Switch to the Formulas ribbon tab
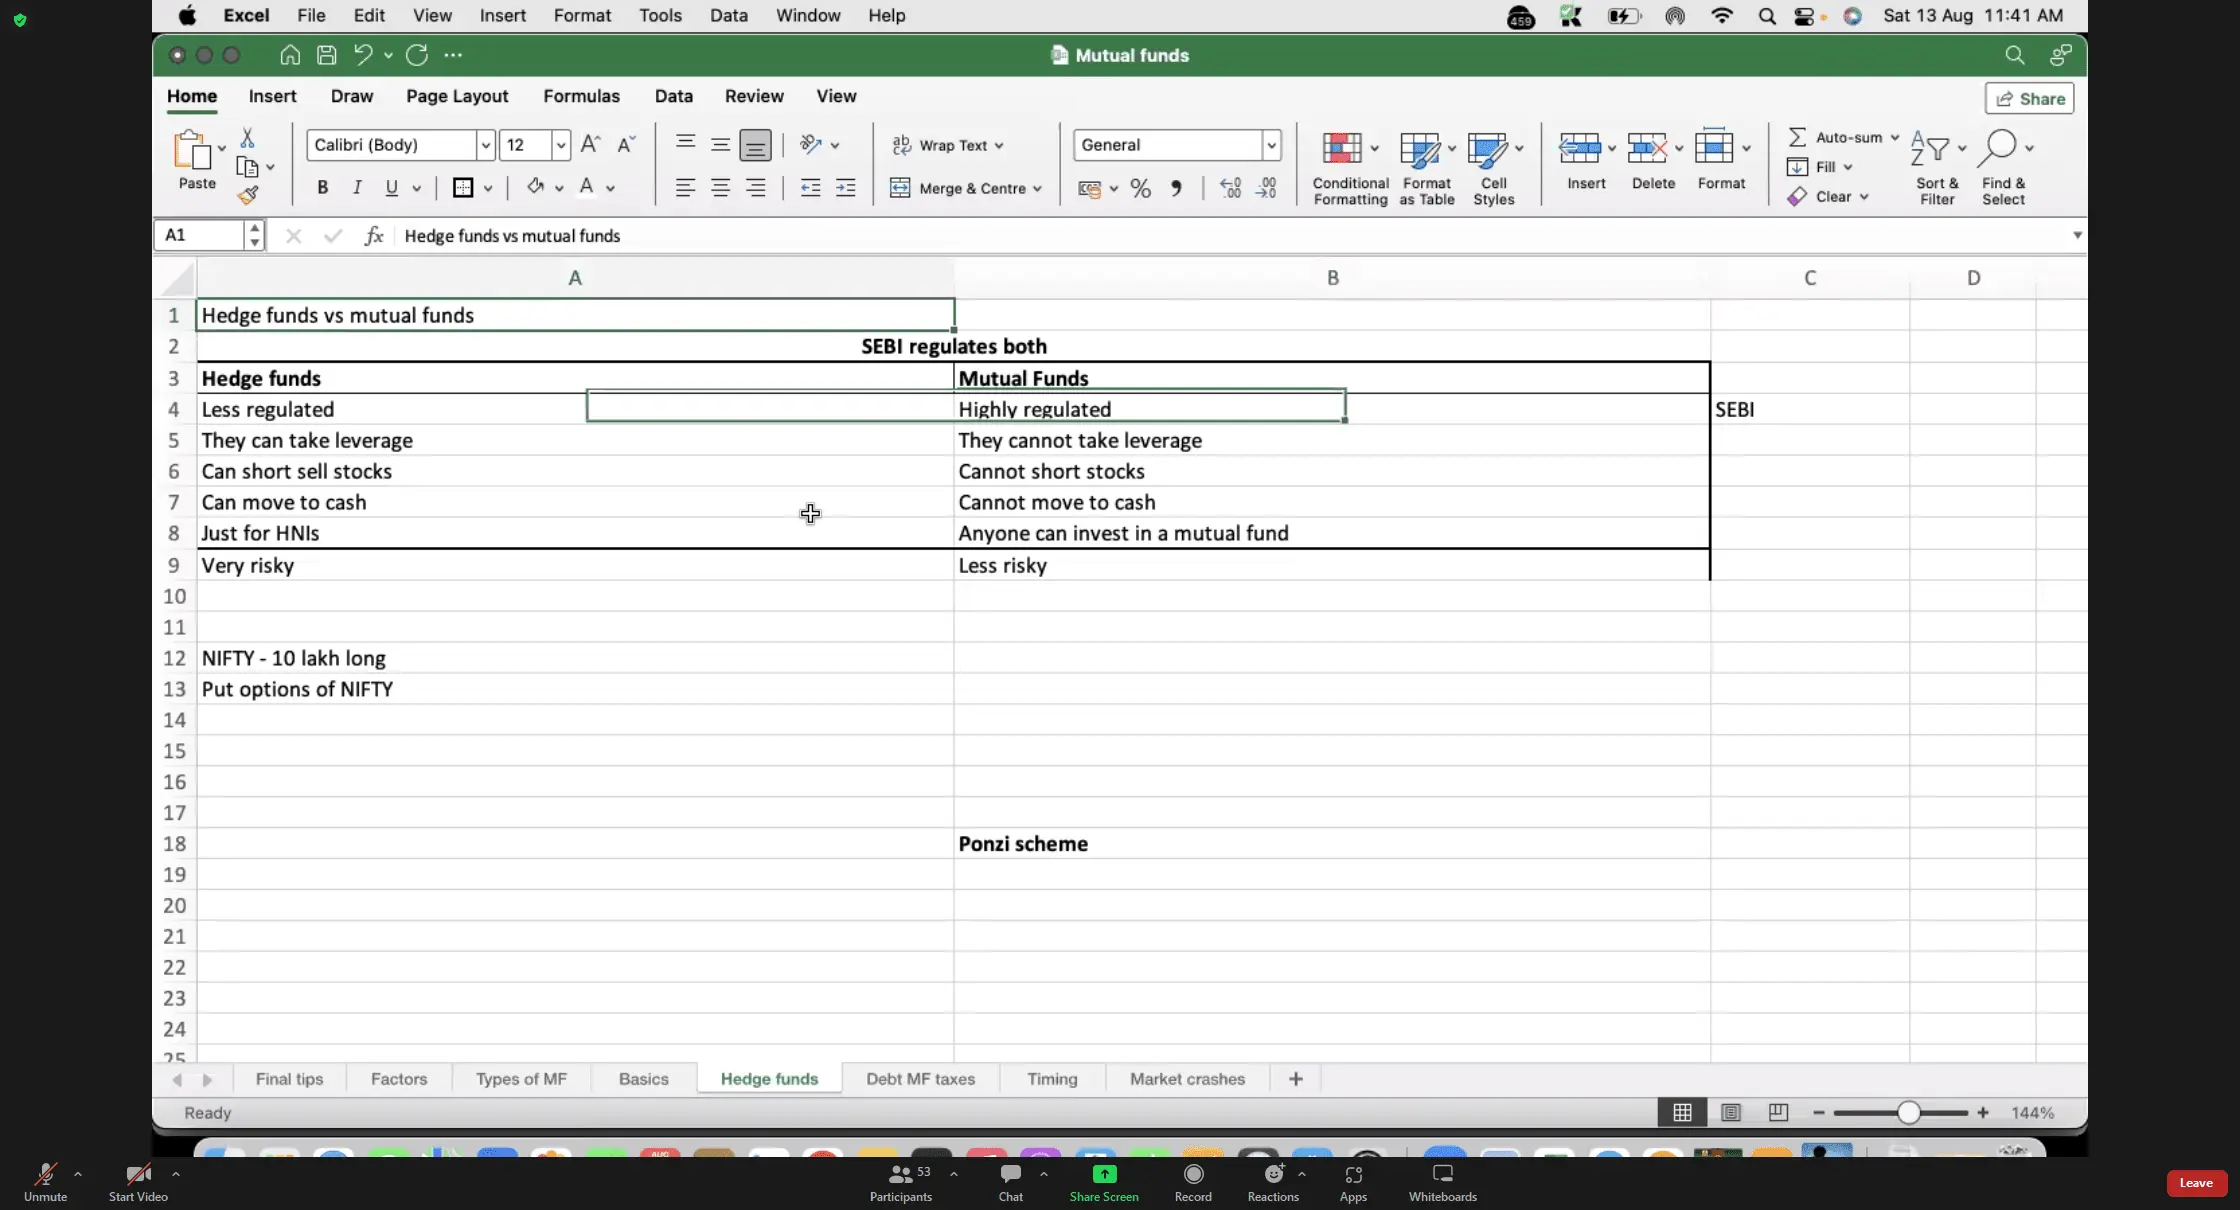This screenshot has width=2240, height=1210. point(581,96)
